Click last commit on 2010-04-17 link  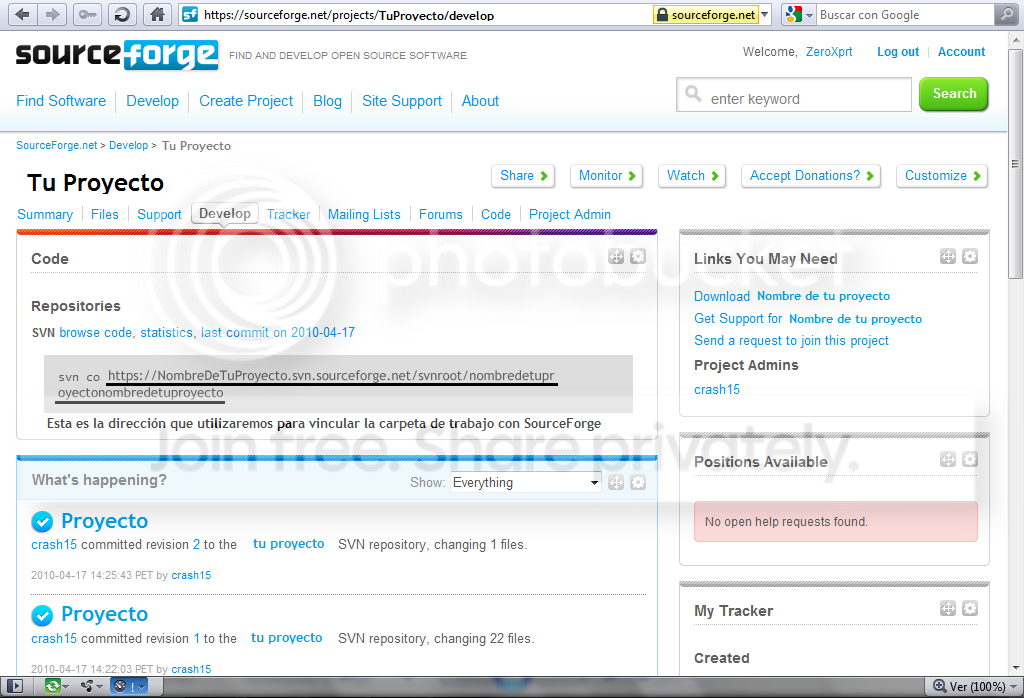coord(278,332)
